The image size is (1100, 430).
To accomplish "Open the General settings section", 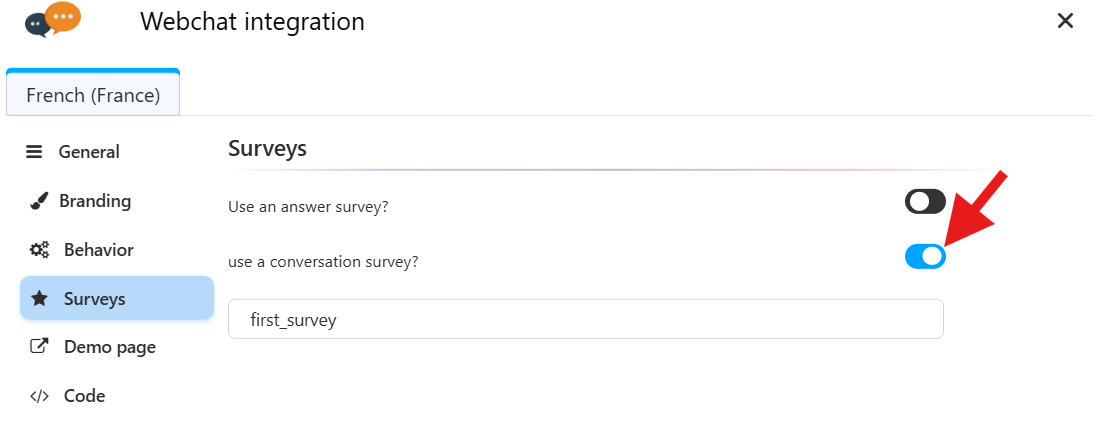I will [89, 152].
